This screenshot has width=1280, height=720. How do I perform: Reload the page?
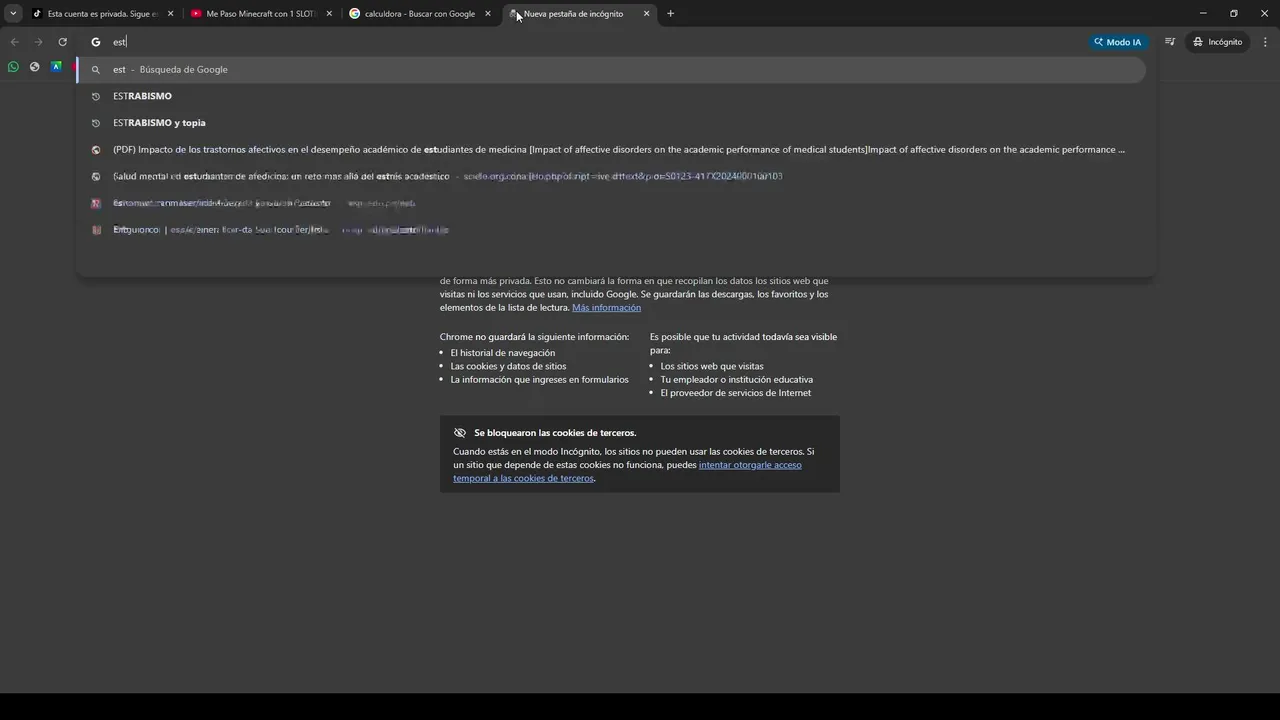pyautogui.click(x=62, y=42)
